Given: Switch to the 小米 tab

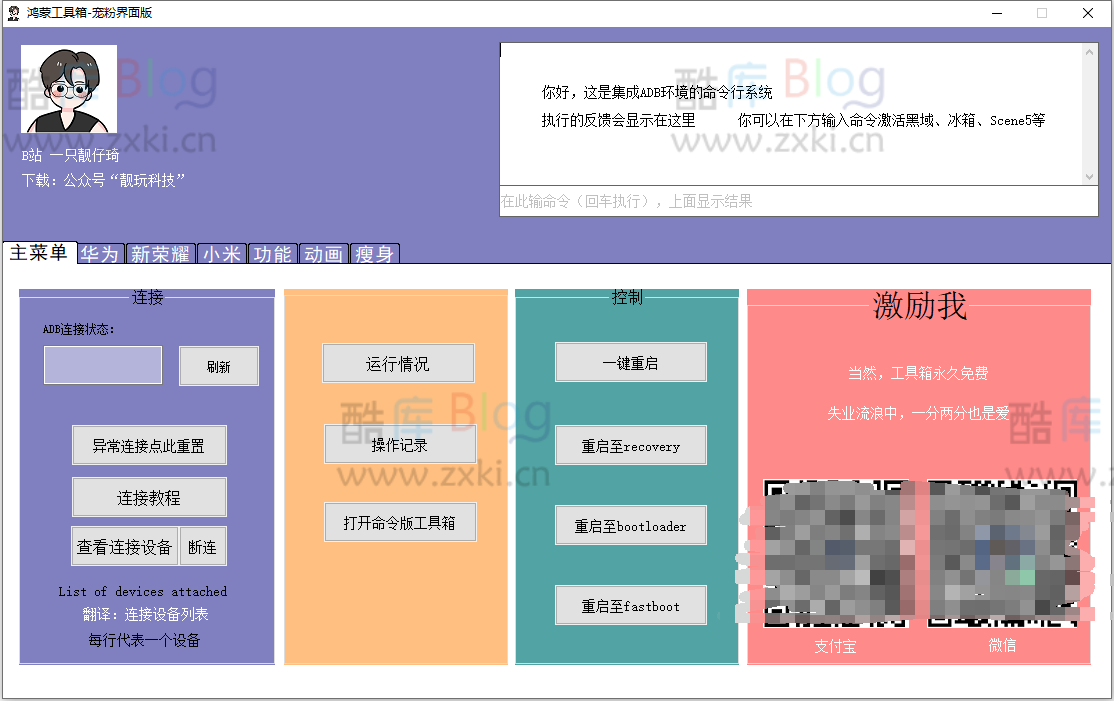Looking at the screenshot, I should (222, 254).
